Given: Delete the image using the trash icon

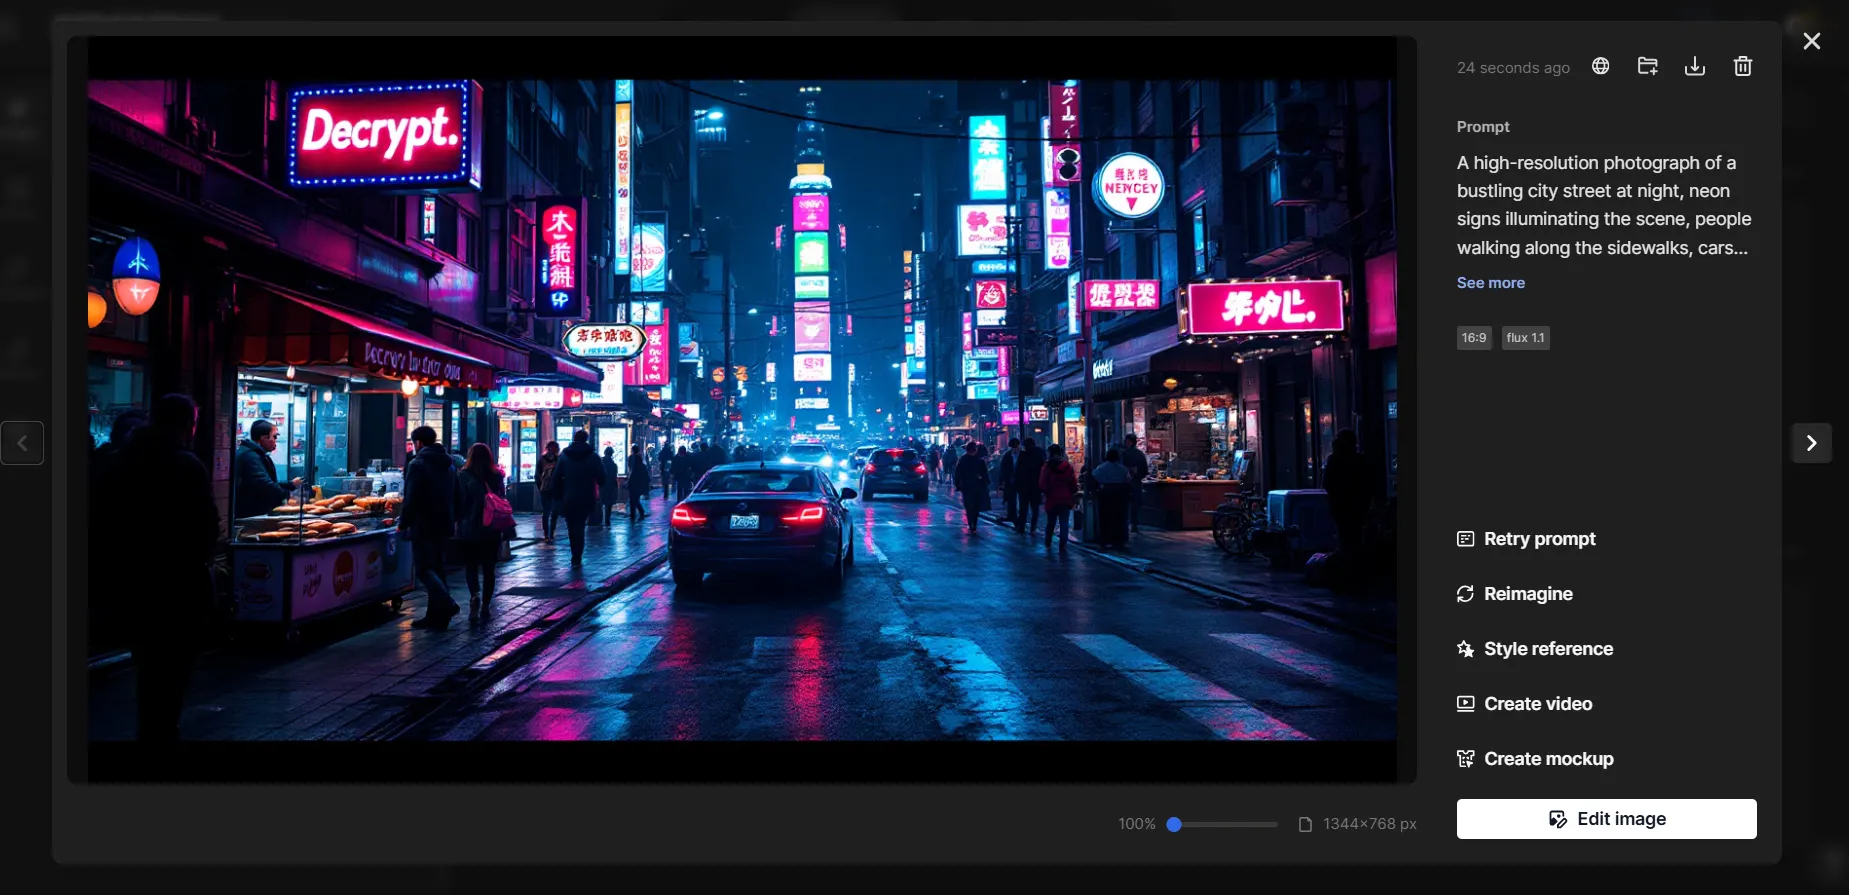Looking at the screenshot, I should pyautogui.click(x=1742, y=66).
